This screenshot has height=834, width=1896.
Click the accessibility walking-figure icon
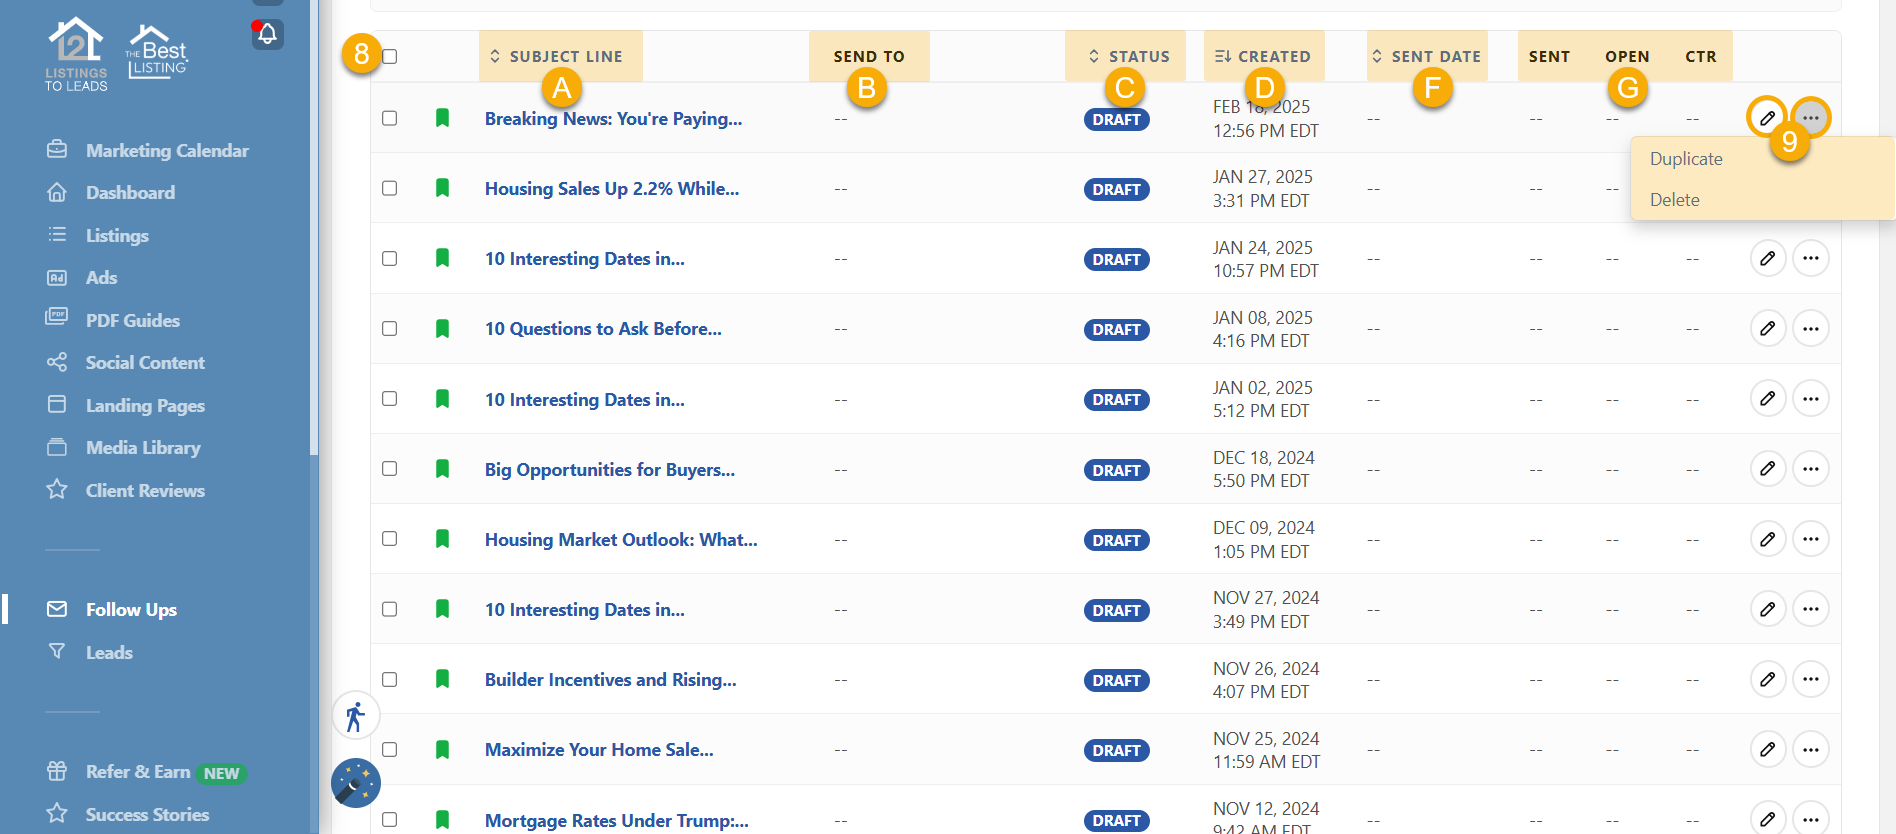click(x=355, y=716)
